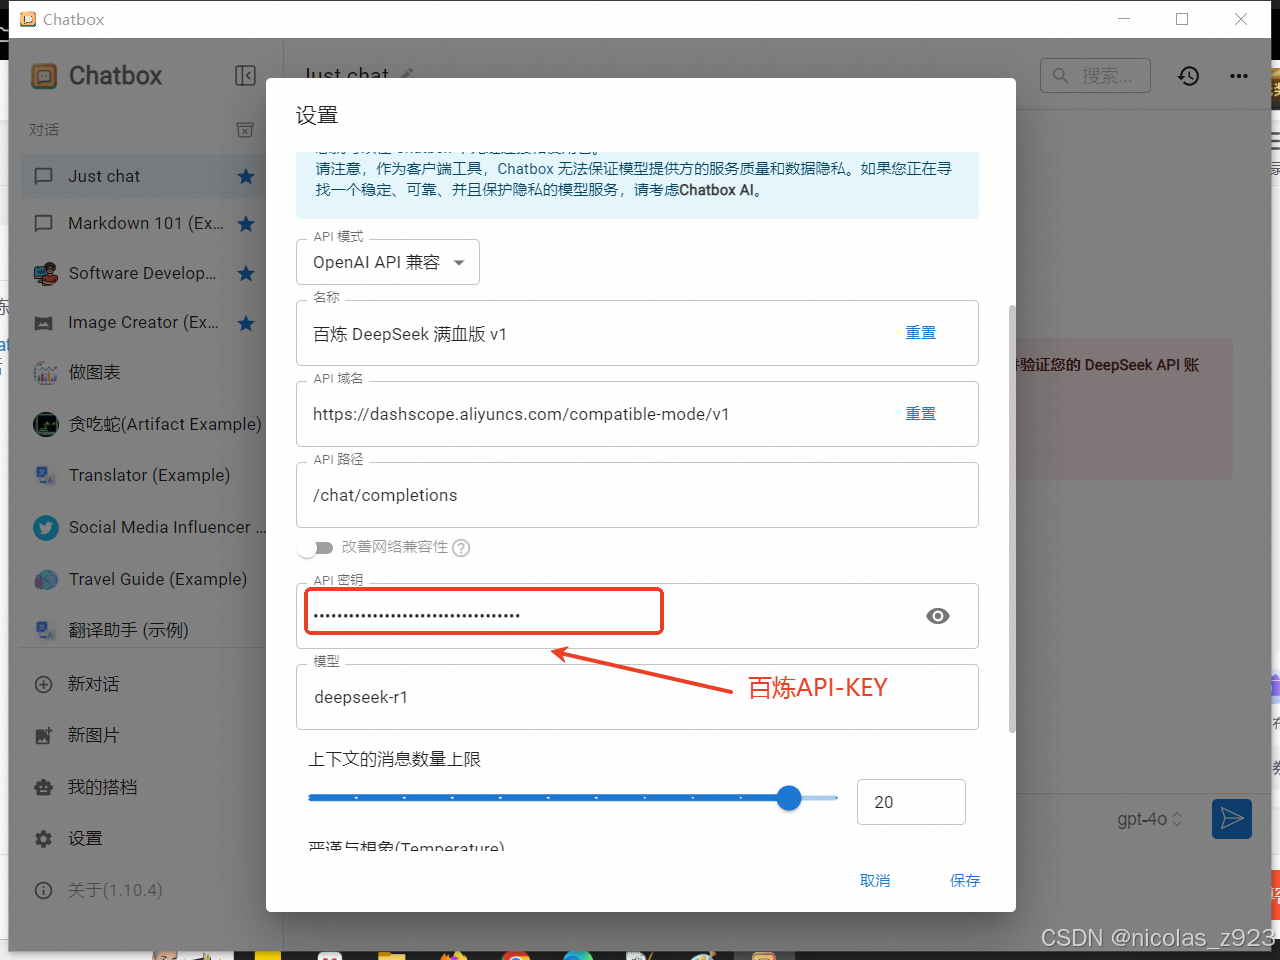Click the 做图表 chart avatar icon

click(x=46, y=372)
